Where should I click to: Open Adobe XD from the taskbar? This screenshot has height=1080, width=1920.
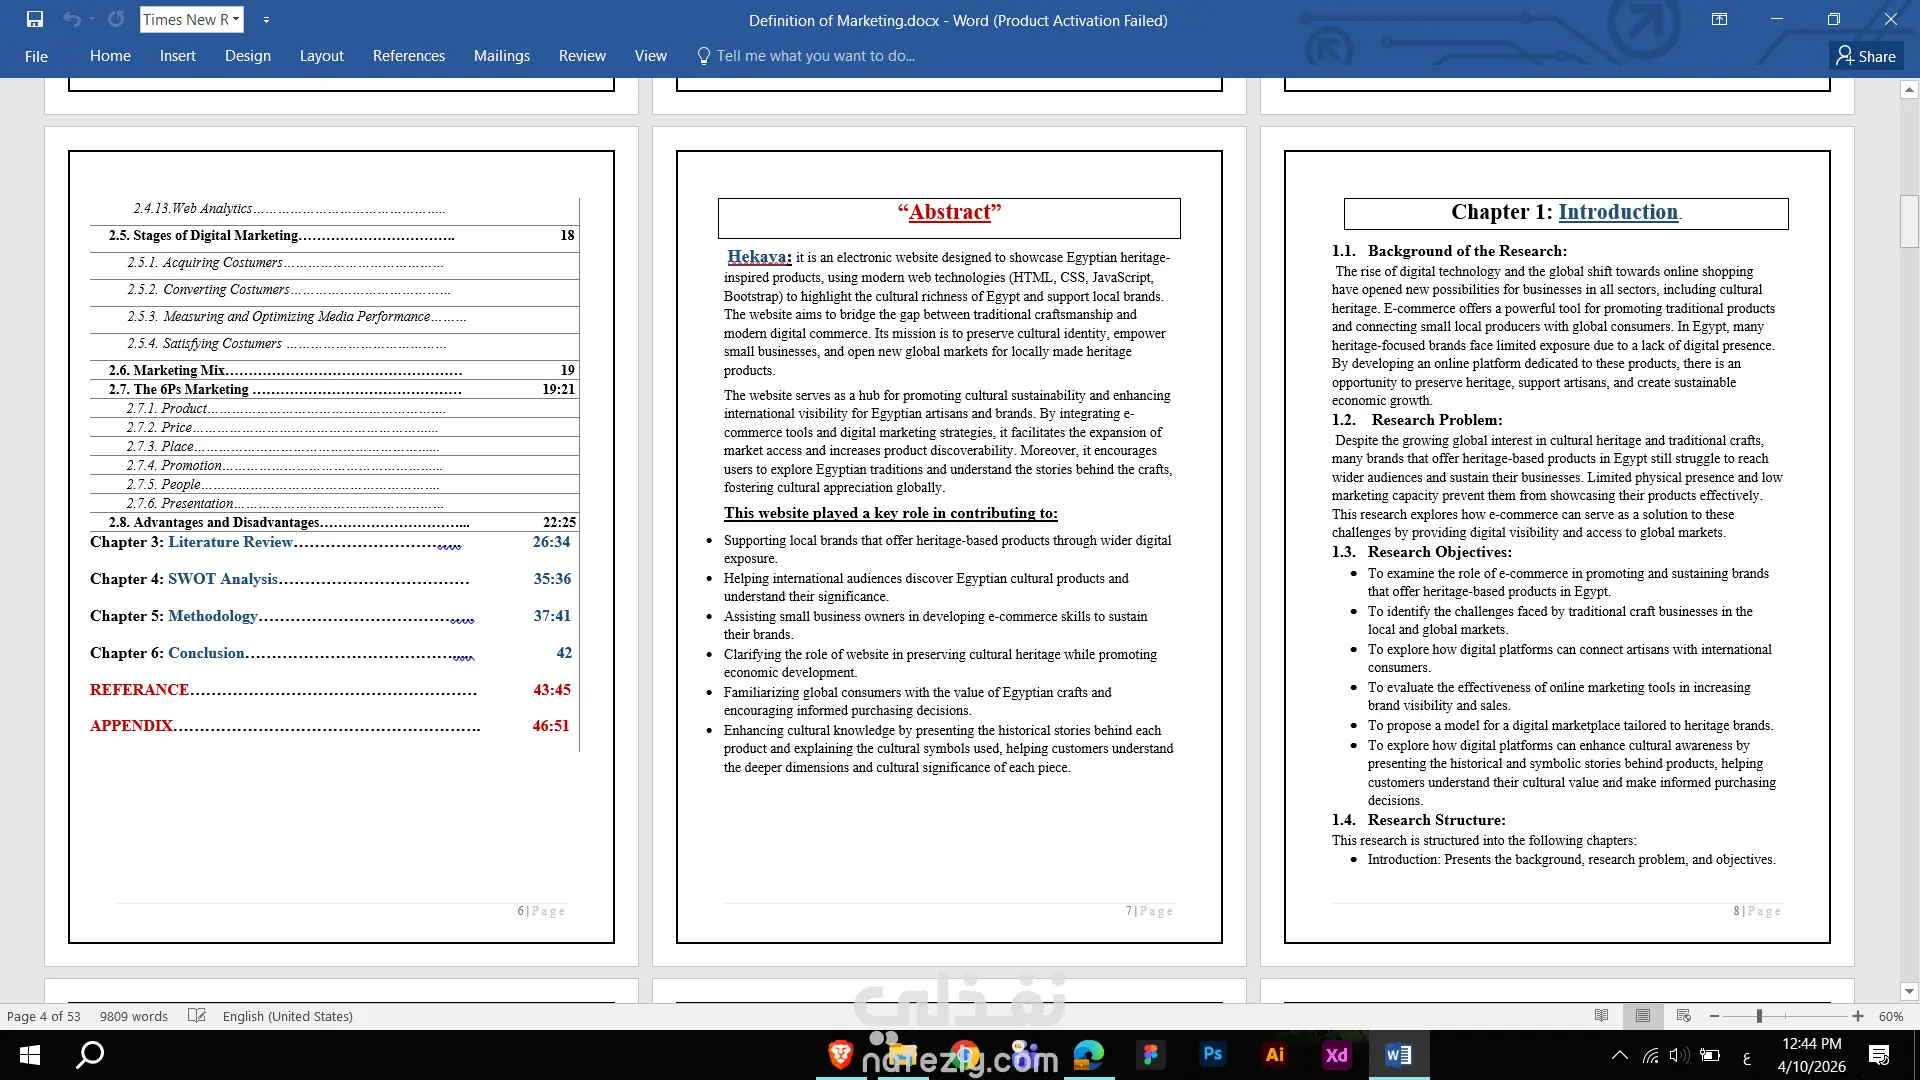1337,1055
